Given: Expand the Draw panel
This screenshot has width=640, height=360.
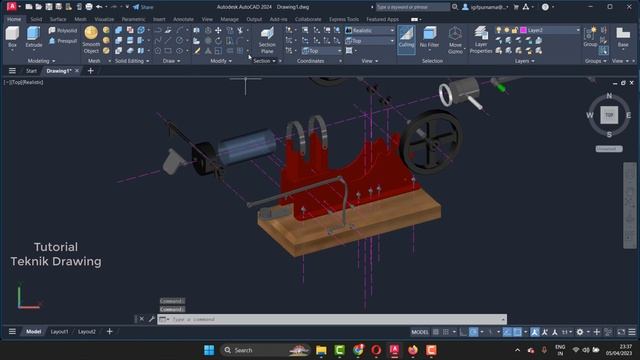Looking at the screenshot, I should click(x=171, y=61).
